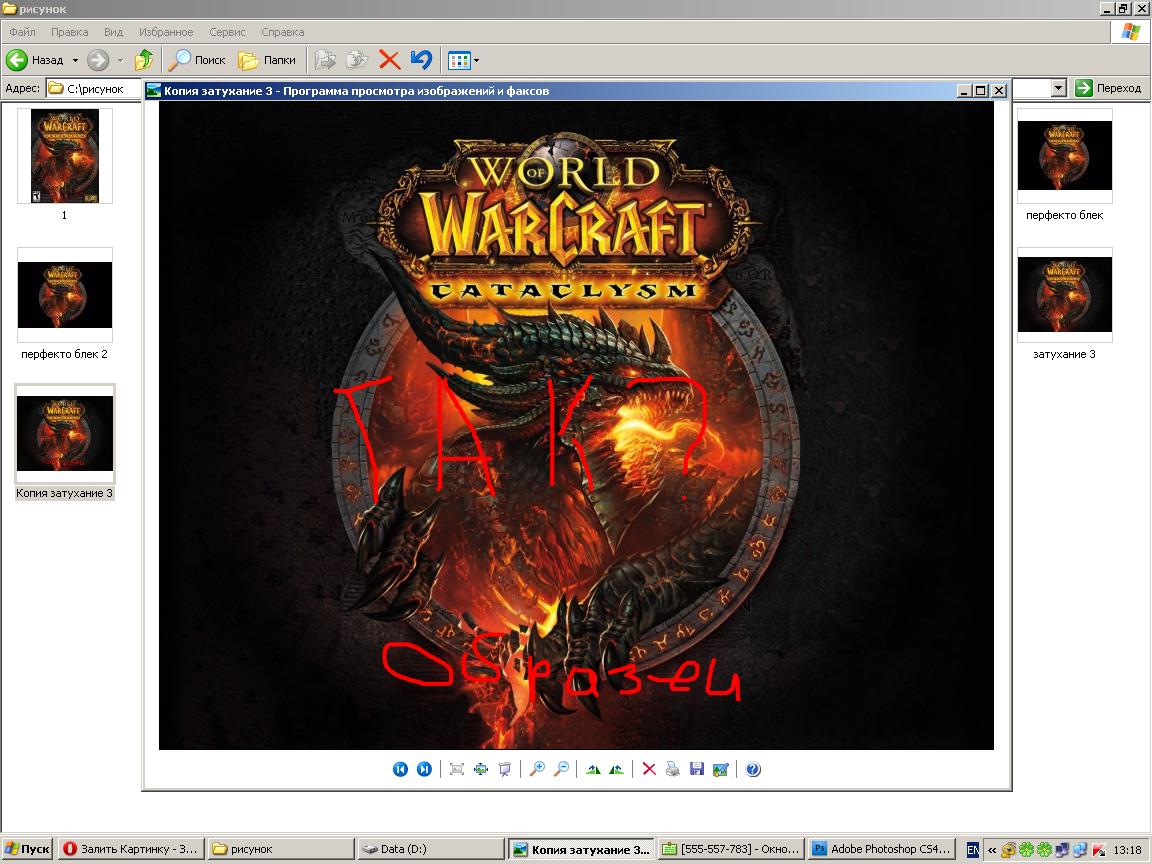Screen dimensions: 1152x864
Task: Print the image from viewer
Action: (673, 769)
